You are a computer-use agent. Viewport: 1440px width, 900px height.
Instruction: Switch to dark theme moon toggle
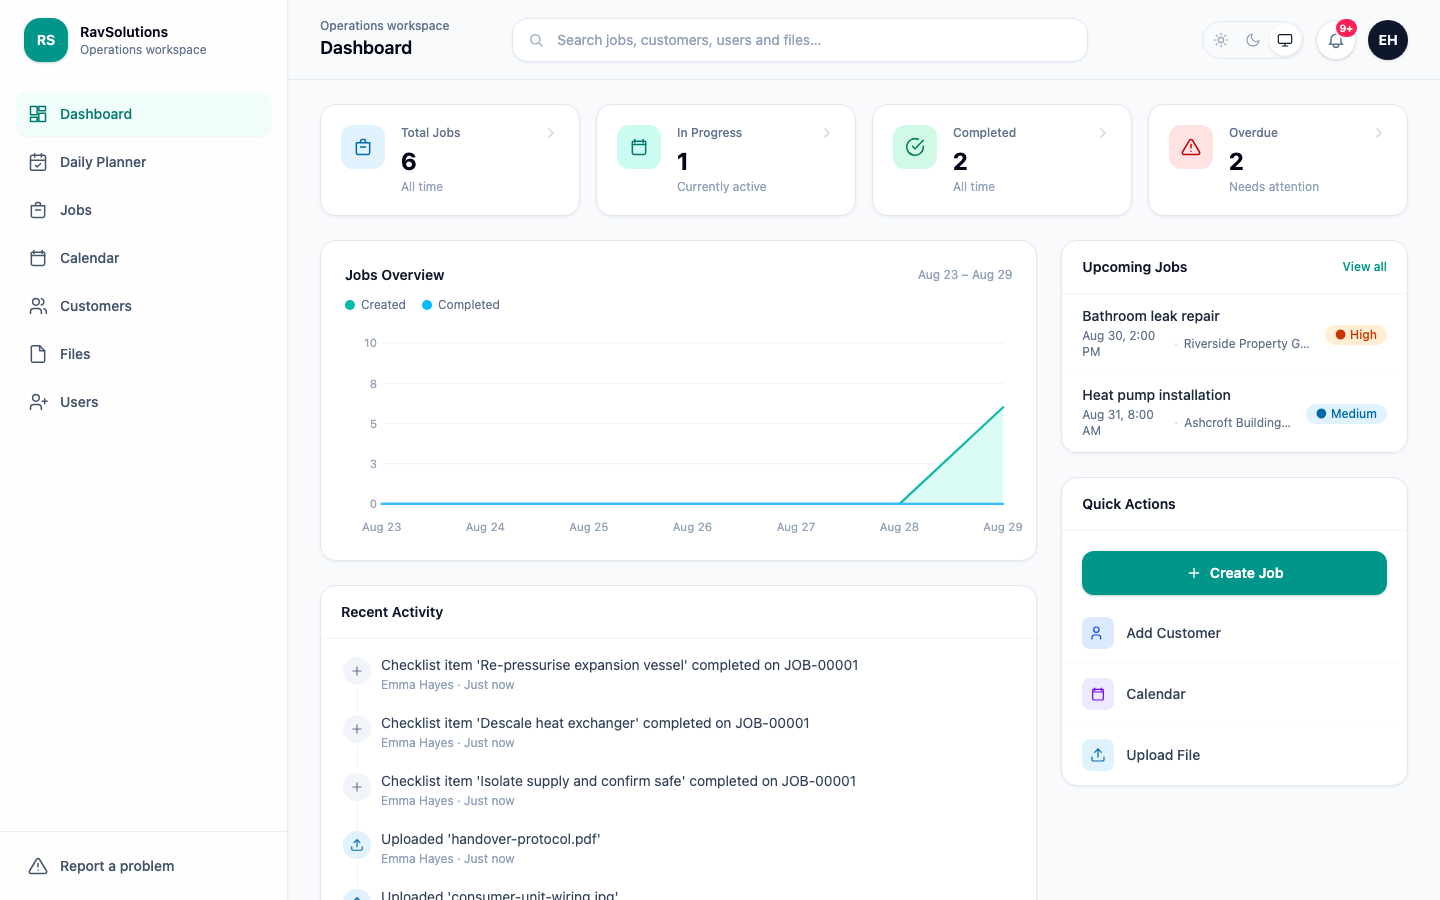click(1253, 40)
